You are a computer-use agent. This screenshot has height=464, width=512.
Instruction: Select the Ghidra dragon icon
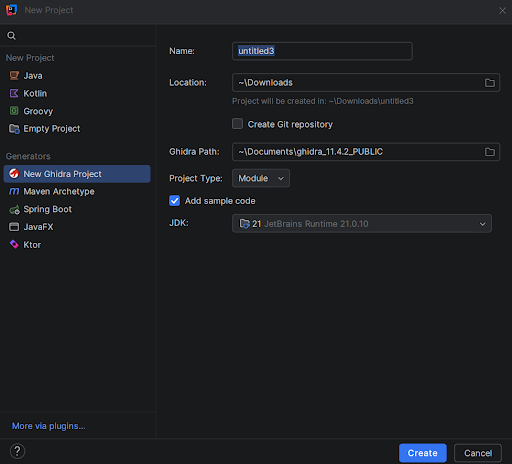point(14,174)
